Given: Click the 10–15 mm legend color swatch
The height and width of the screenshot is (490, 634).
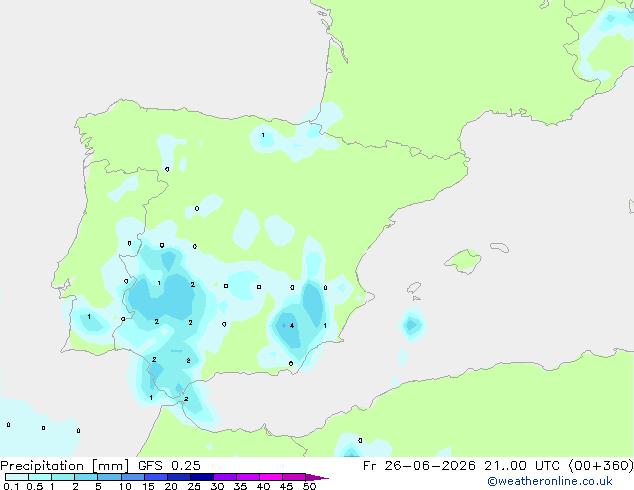Looking at the screenshot, I should [x=133, y=477].
